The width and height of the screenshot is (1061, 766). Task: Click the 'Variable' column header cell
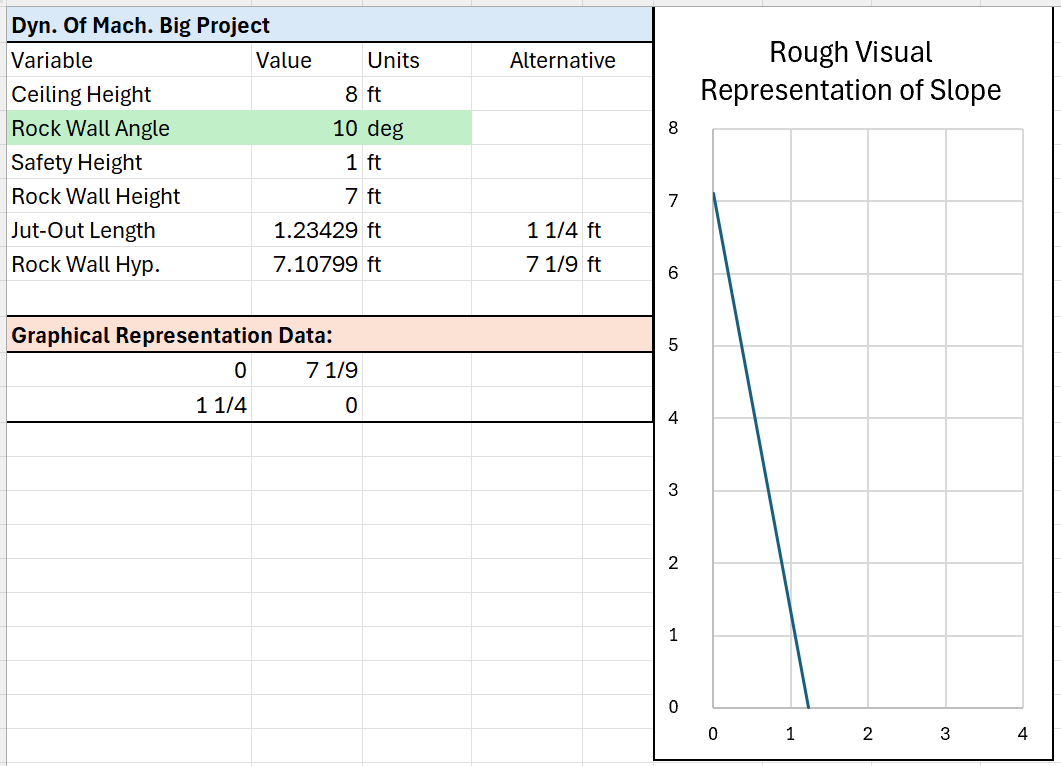pos(129,60)
